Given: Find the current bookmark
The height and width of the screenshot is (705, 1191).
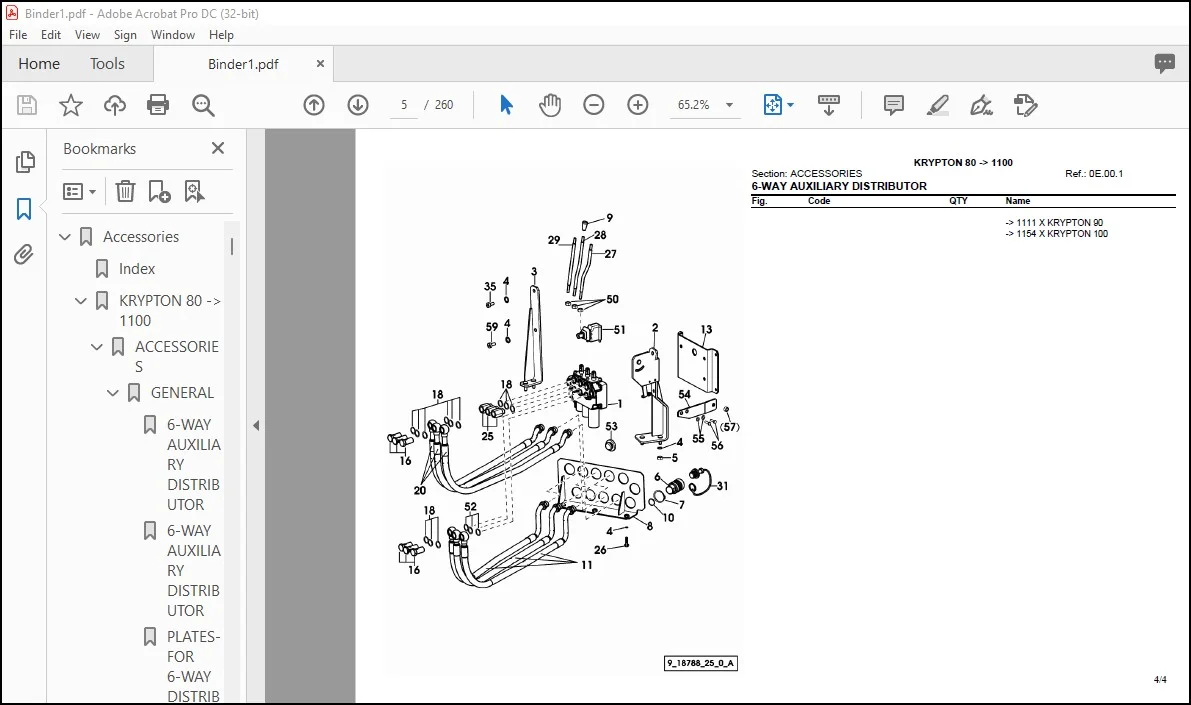Looking at the screenshot, I should tap(194, 191).
